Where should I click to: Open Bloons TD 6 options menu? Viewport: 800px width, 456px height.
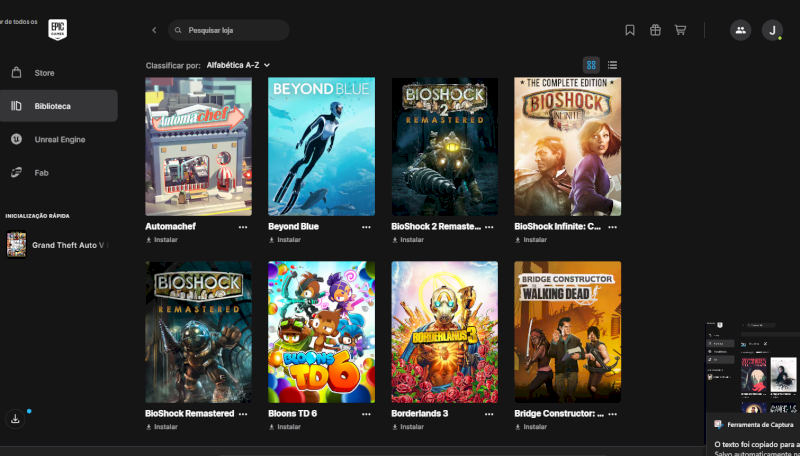click(366, 414)
